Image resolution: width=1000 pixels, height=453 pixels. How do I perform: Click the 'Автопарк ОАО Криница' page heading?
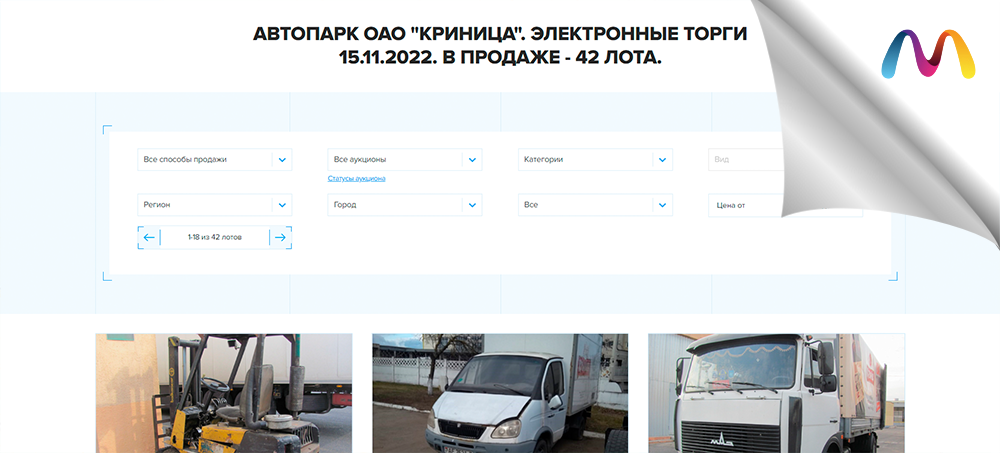tap(500, 46)
